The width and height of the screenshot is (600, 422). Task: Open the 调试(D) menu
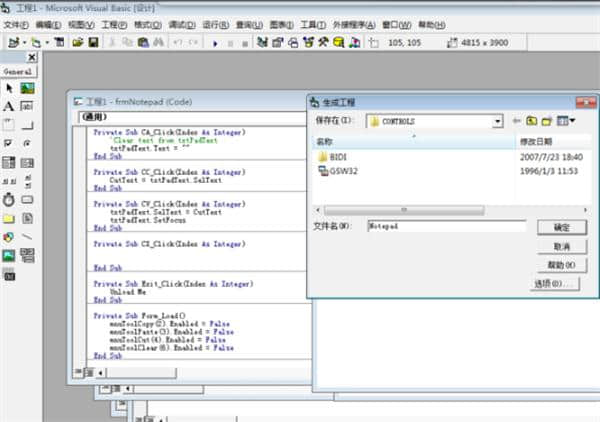coord(181,23)
